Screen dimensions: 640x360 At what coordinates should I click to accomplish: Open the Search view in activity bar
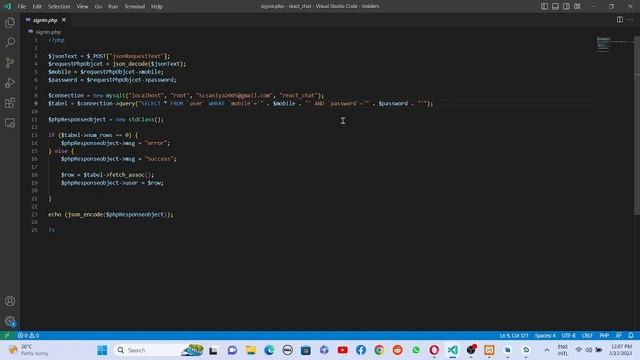10,42
